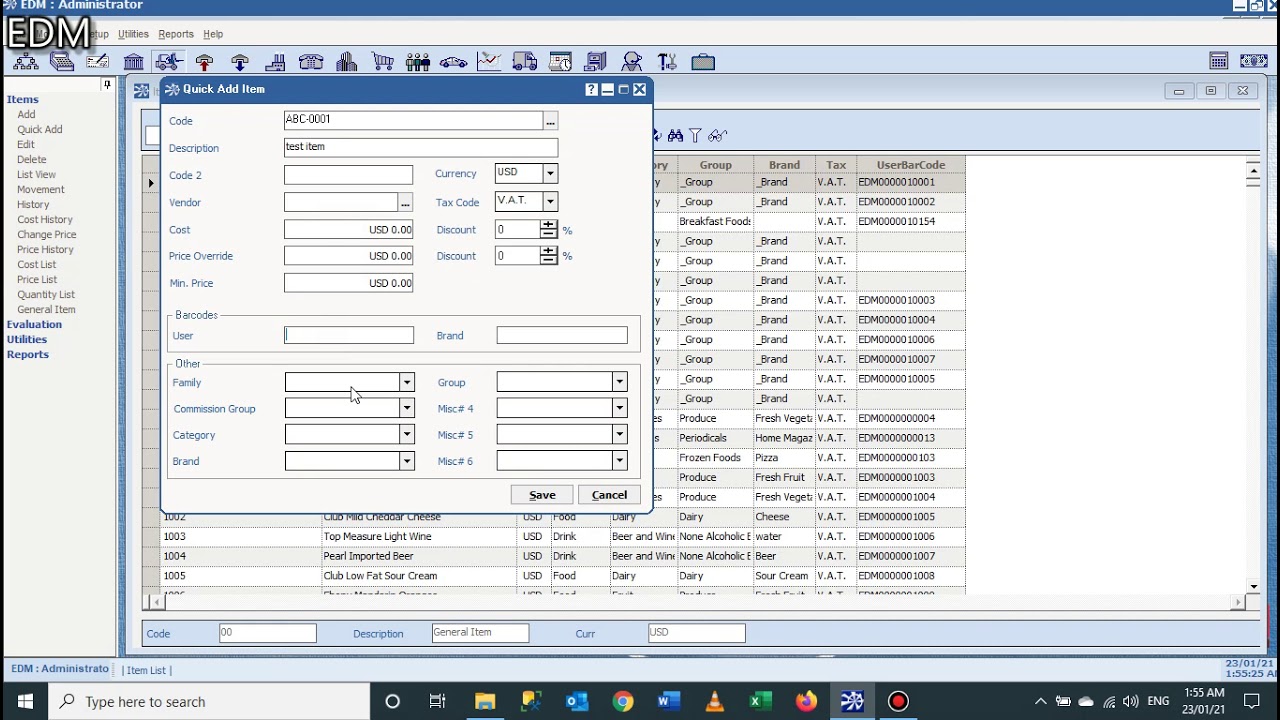
Task: Open the Tax Code dropdown showing V.A.T.
Action: pos(549,201)
